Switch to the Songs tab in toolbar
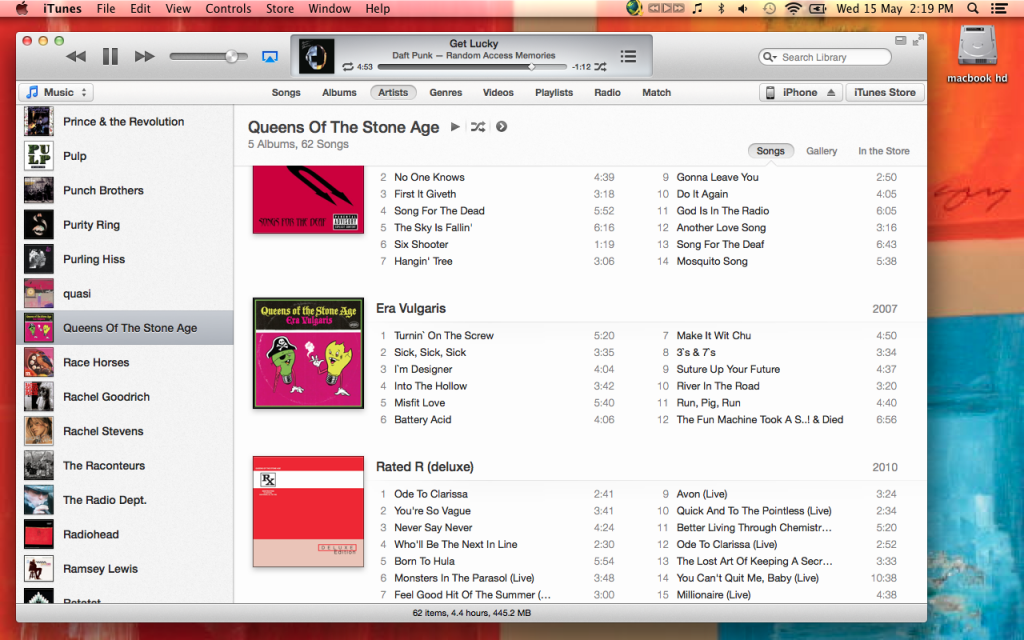Image resolution: width=1024 pixels, height=640 pixels. click(x=286, y=93)
